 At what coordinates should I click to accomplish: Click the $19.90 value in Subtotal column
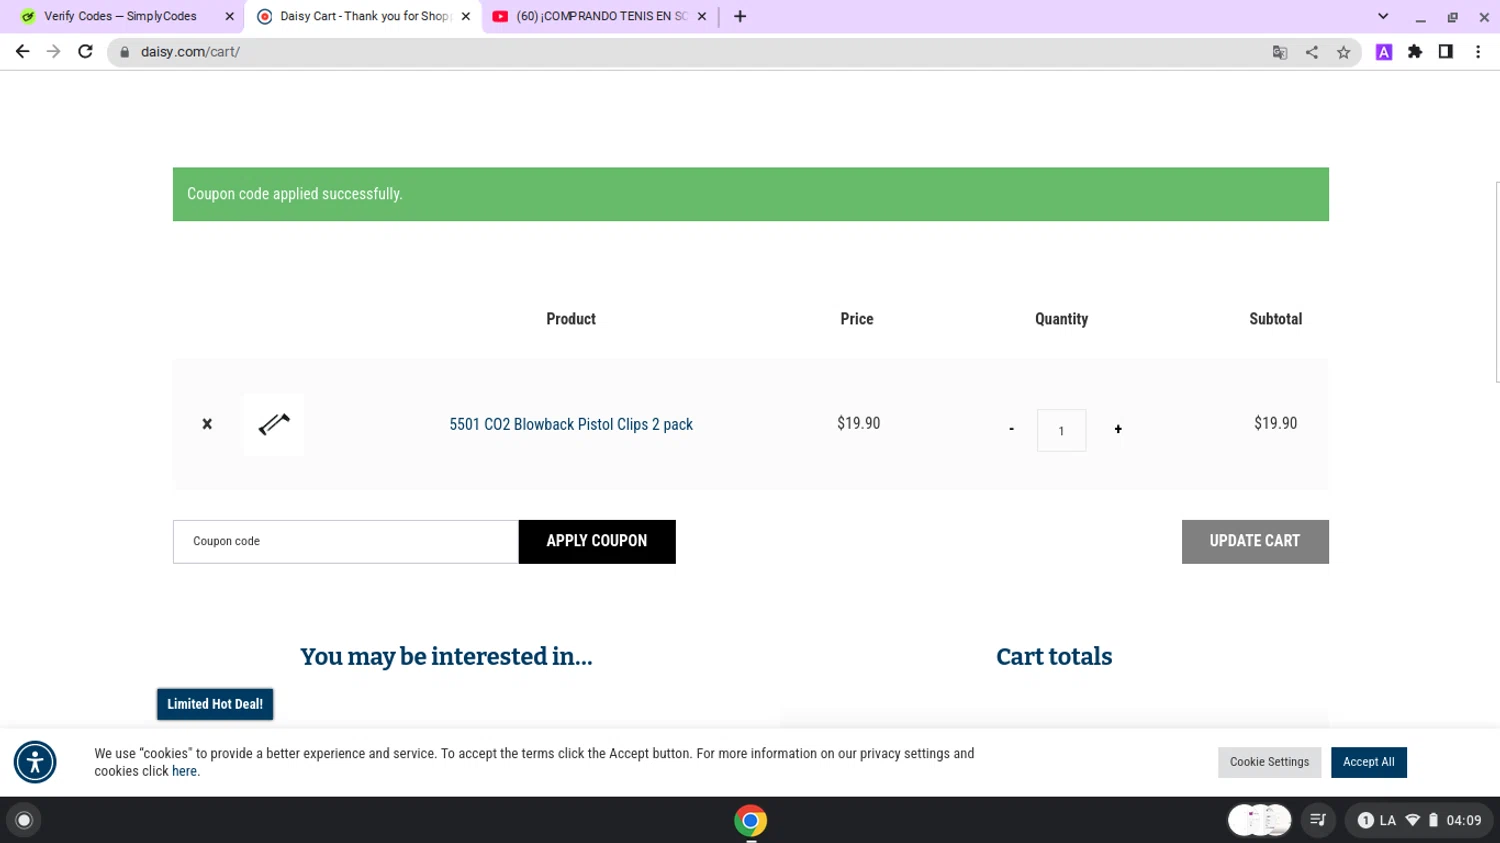pyautogui.click(x=1275, y=424)
